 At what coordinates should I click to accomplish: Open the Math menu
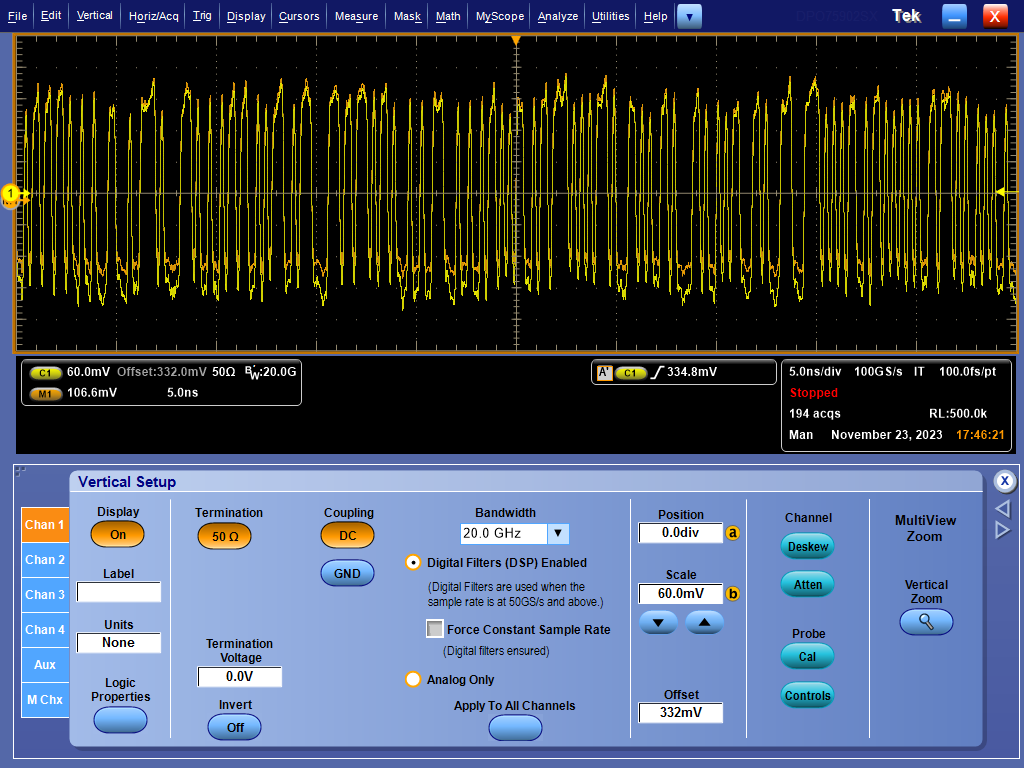[x=448, y=16]
